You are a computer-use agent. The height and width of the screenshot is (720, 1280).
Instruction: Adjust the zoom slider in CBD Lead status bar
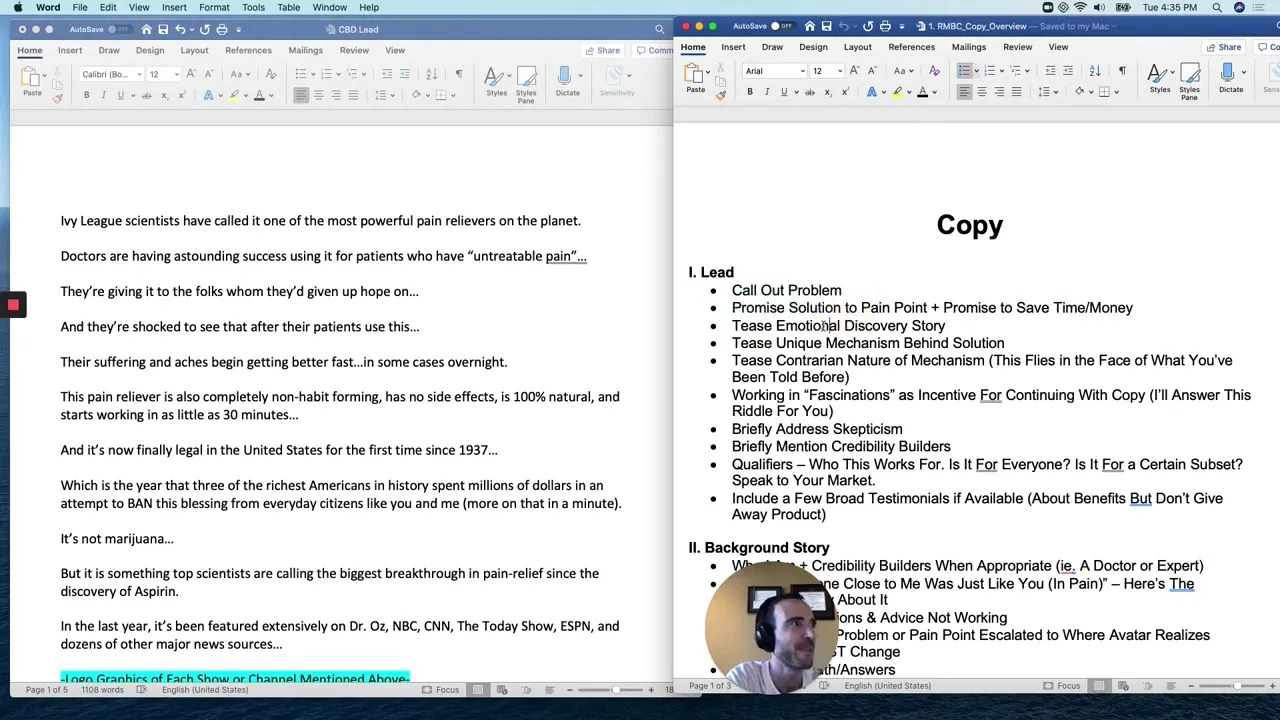pyautogui.click(x=614, y=689)
